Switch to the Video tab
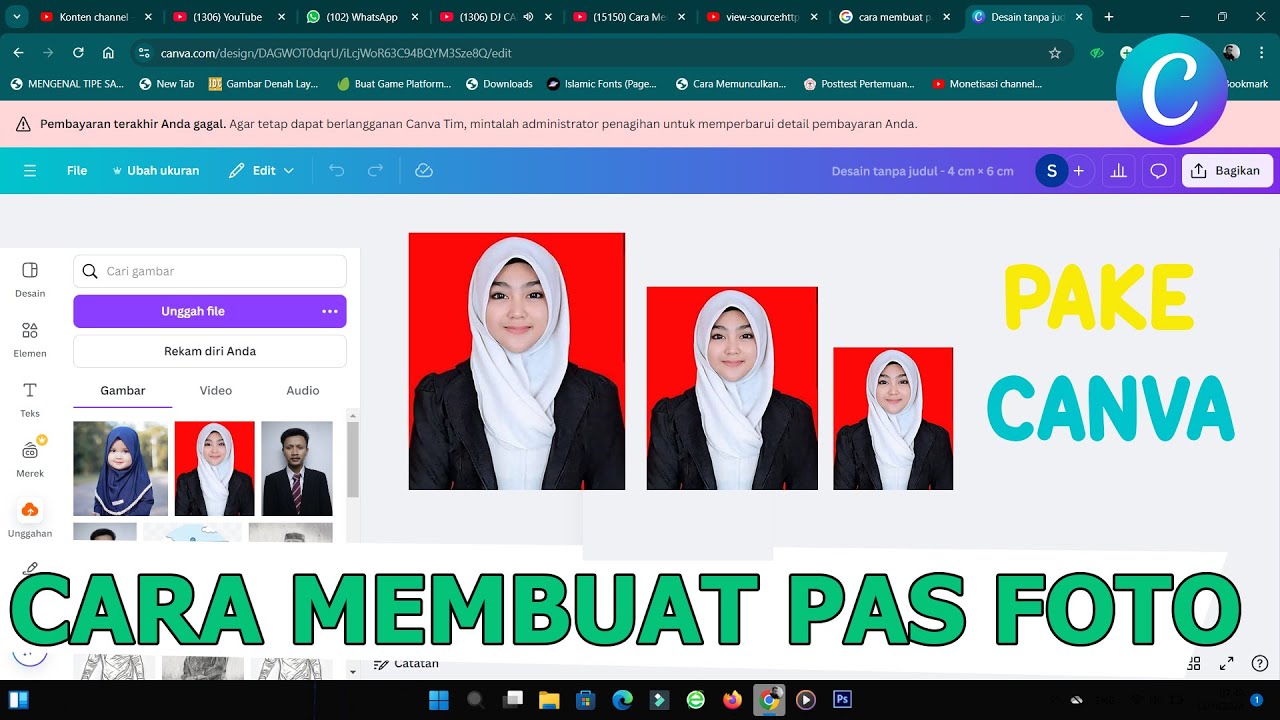Viewport: 1280px width, 720px height. click(215, 391)
